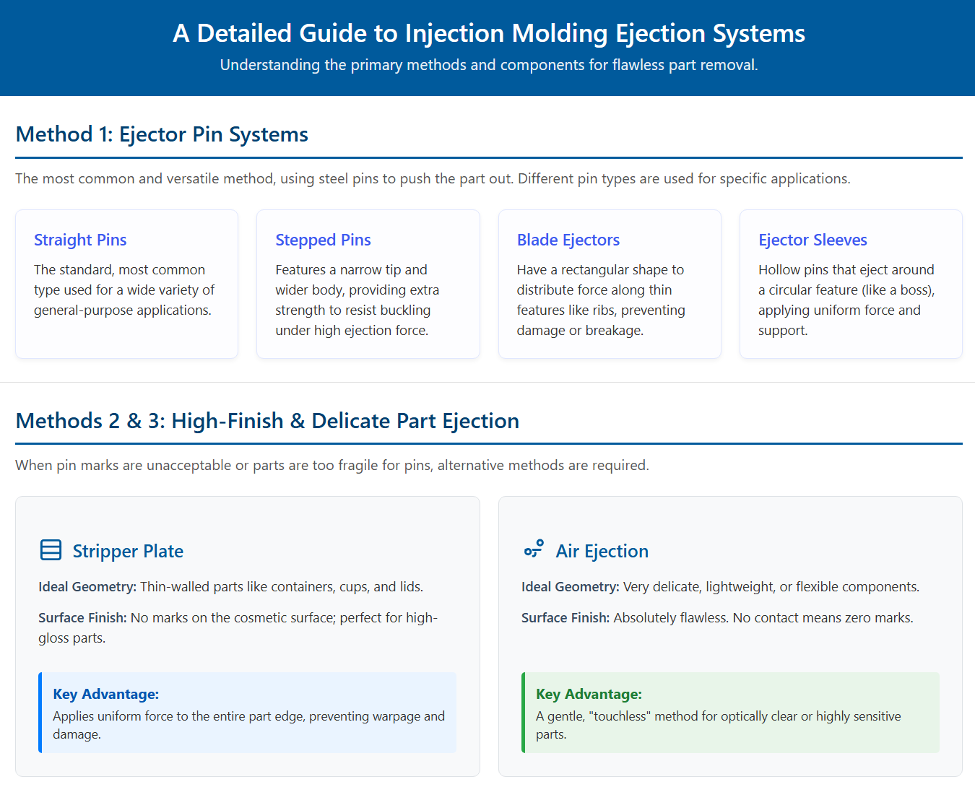Click Air Ejection's Surface Finish line
The image size is (977, 787).
(717, 618)
